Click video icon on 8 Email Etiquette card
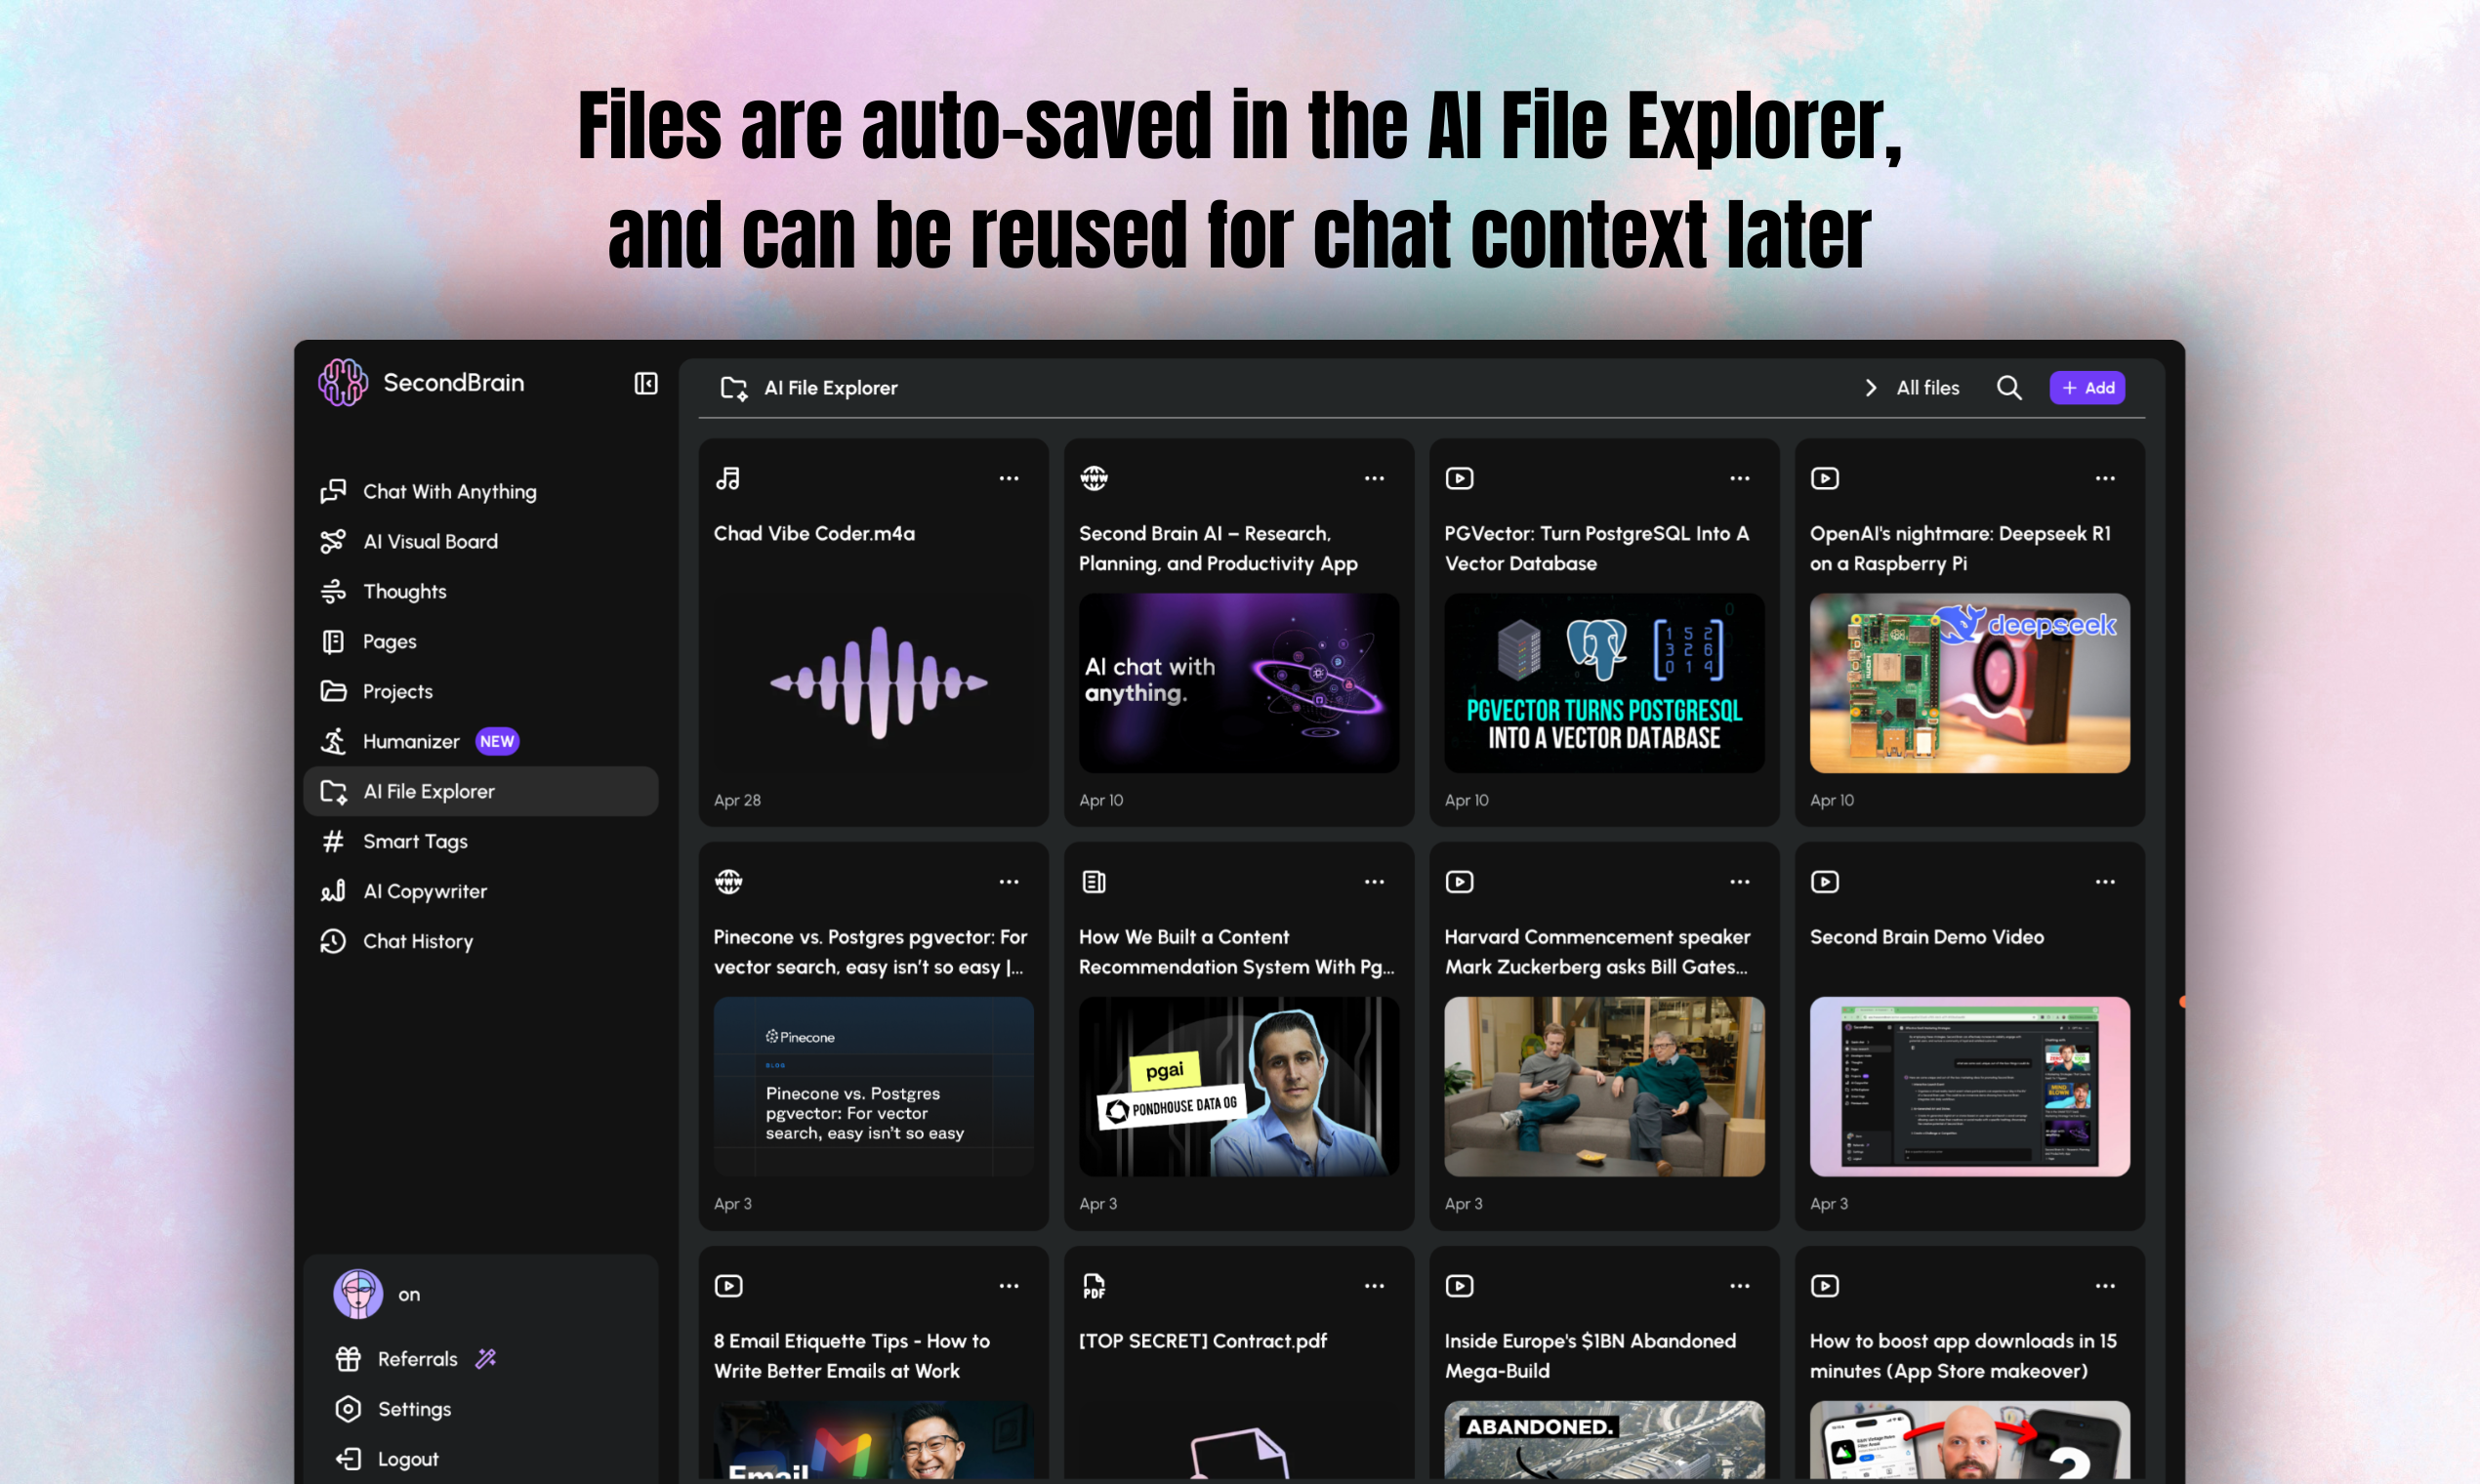 tap(728, 1286)
